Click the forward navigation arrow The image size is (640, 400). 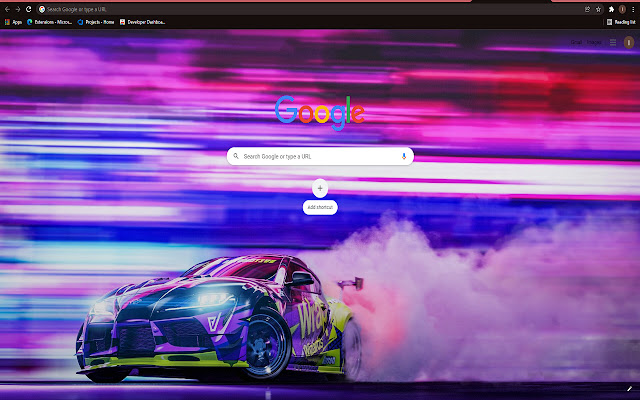[18, 9]
